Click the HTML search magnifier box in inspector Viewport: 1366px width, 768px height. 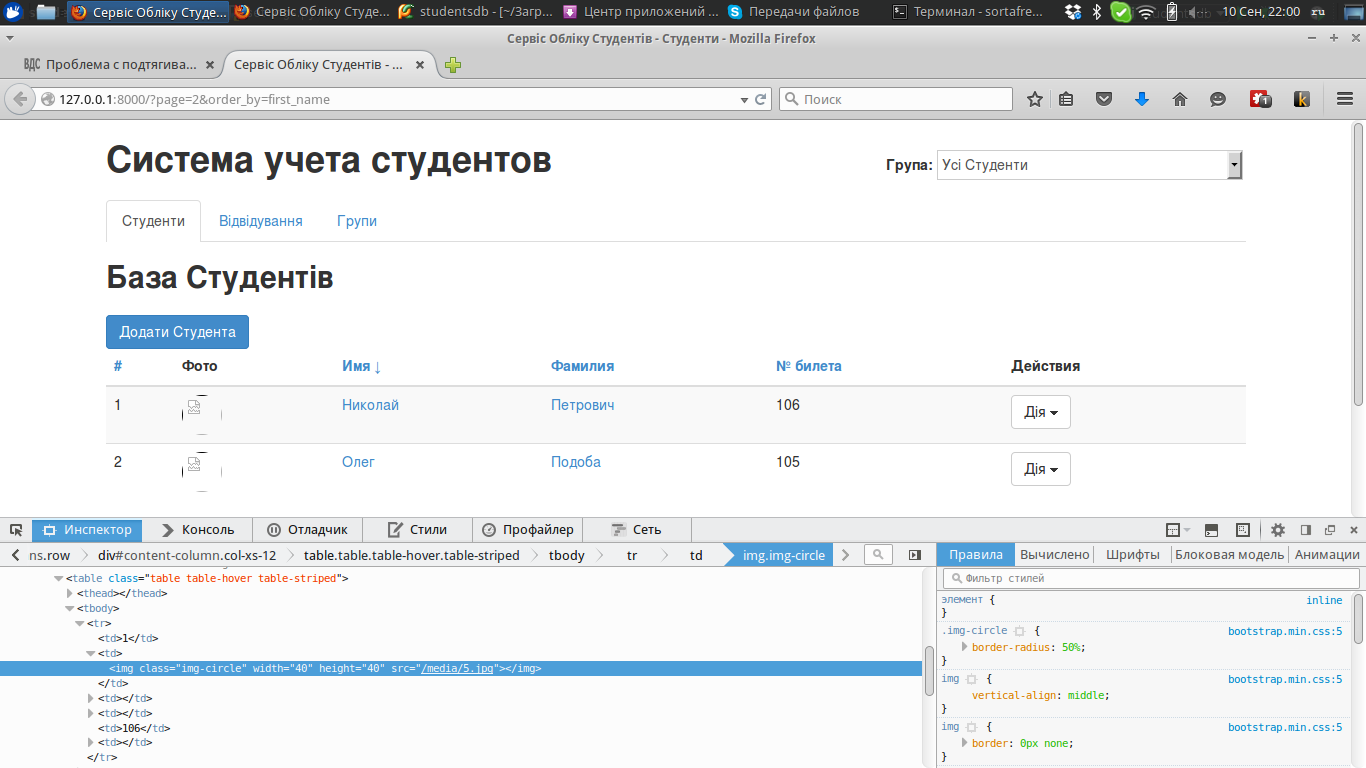(x=878, y=554)
